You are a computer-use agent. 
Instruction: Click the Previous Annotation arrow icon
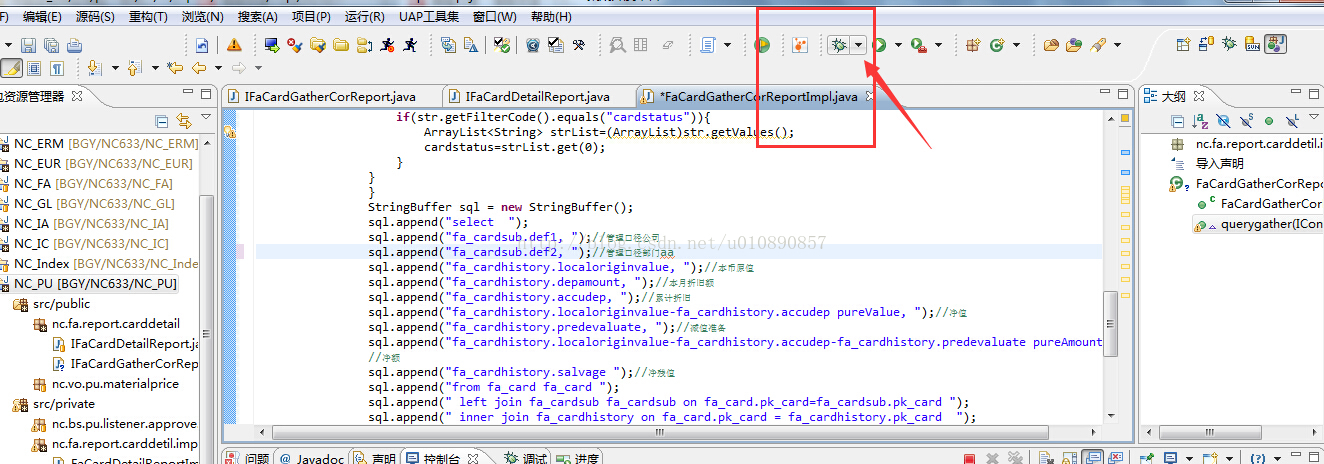133,68
